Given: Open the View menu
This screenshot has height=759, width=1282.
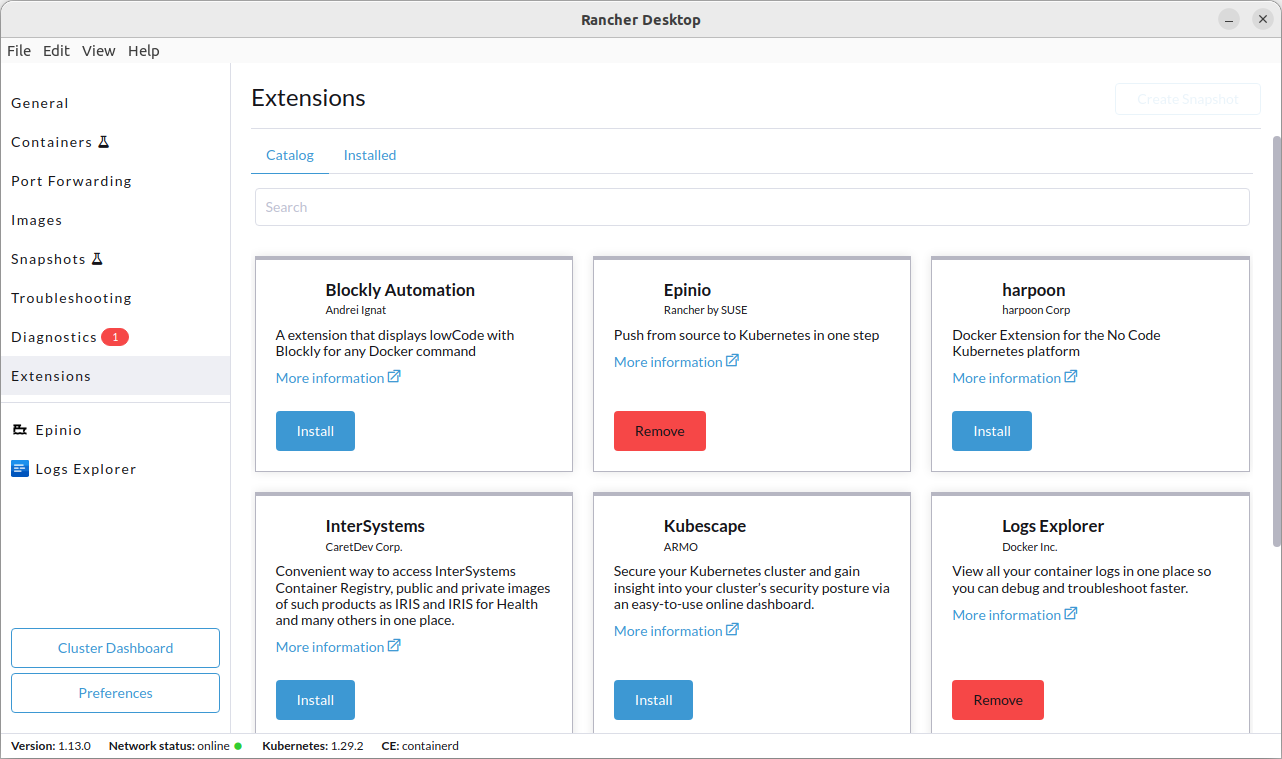Looking at the screenshot, I should pyautogui.click(x=98, y=51).
